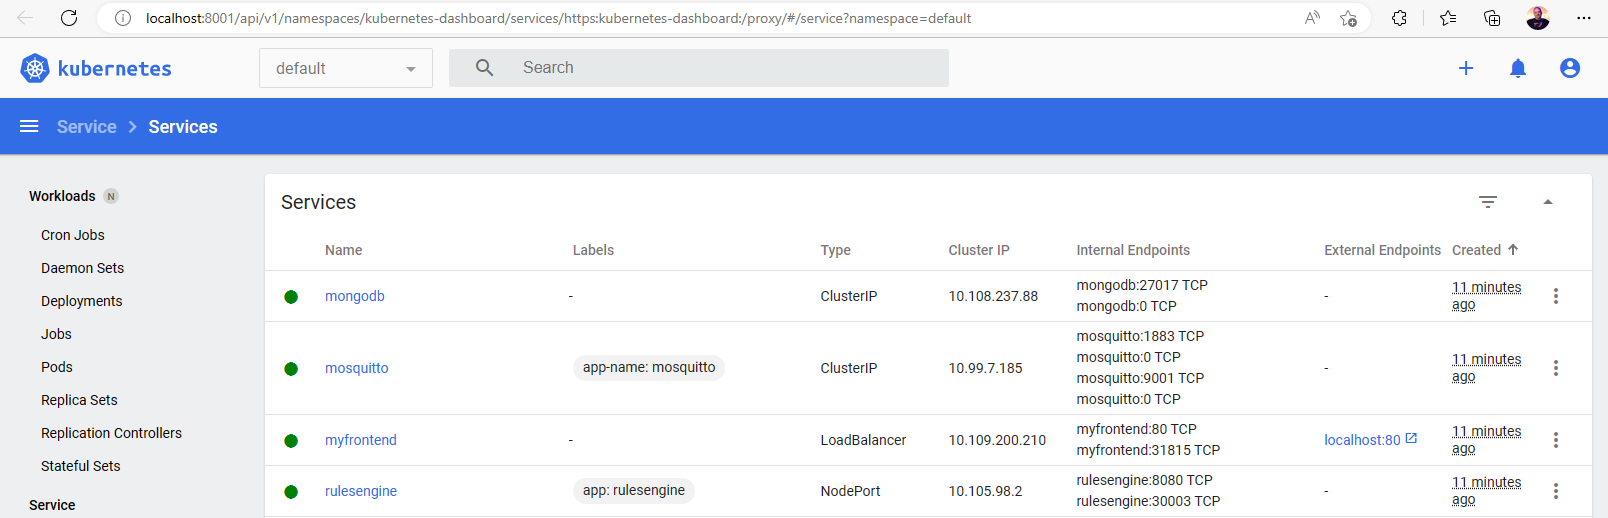This screenshot has width=1608, height=518.
Task: Click the Search input field
Action: point(699,68)
